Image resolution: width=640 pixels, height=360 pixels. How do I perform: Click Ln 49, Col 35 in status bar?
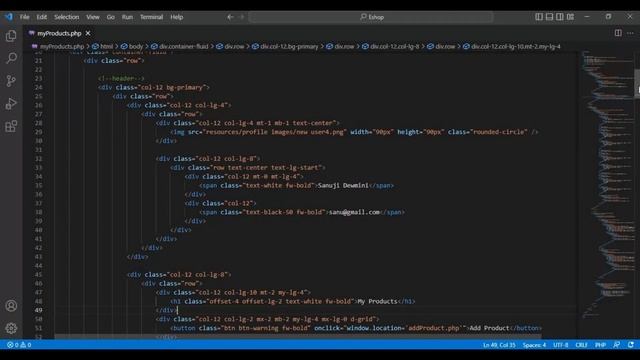499,345
